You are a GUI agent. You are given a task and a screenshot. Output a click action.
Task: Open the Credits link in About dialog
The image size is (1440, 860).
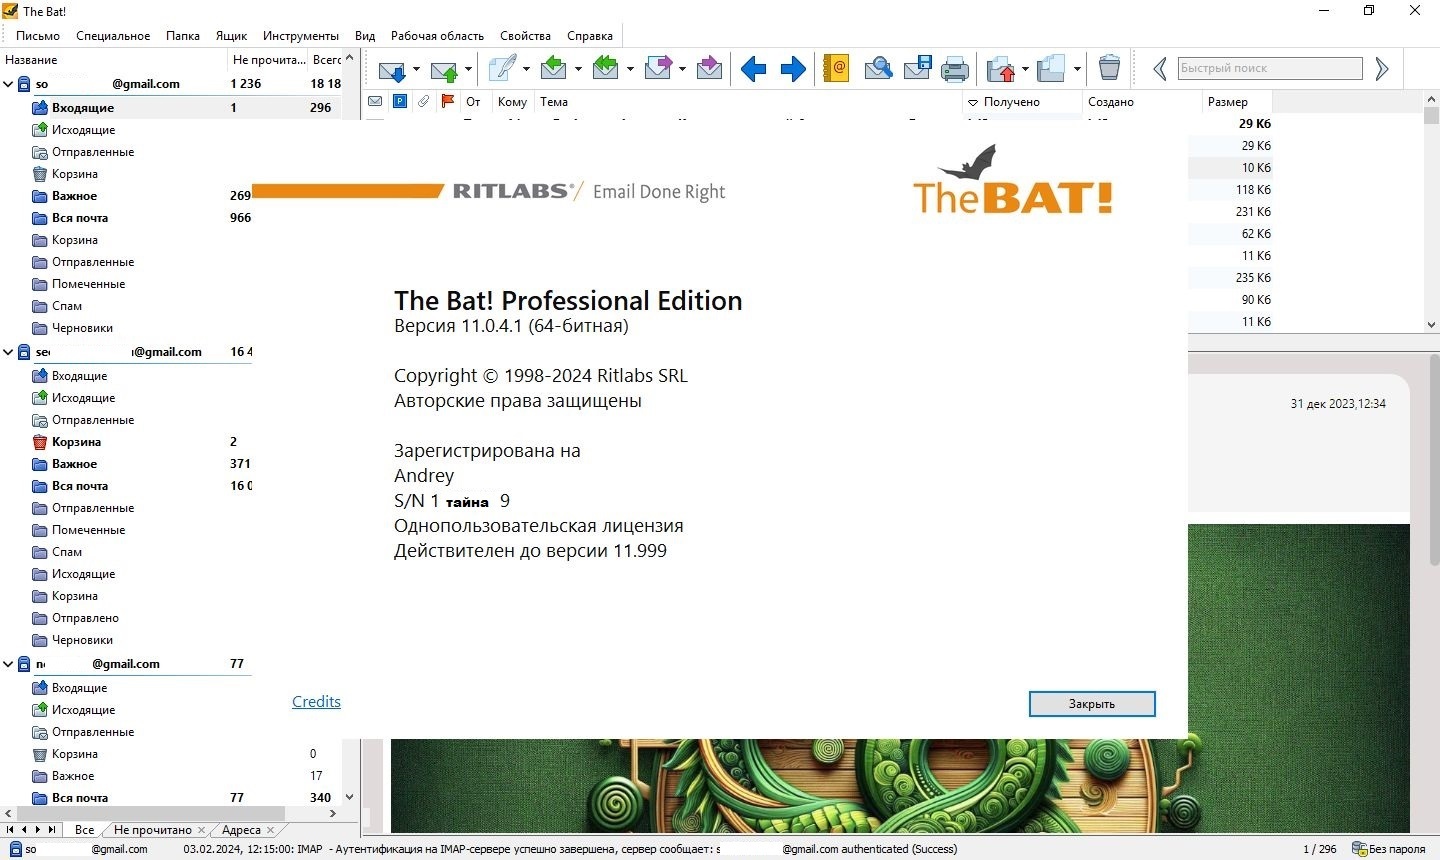(316, 702)
